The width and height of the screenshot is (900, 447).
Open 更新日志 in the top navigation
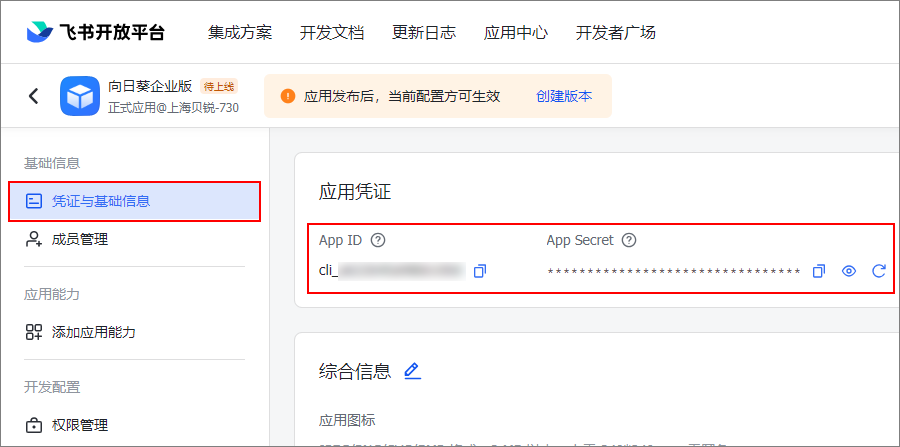pos(424,32)
